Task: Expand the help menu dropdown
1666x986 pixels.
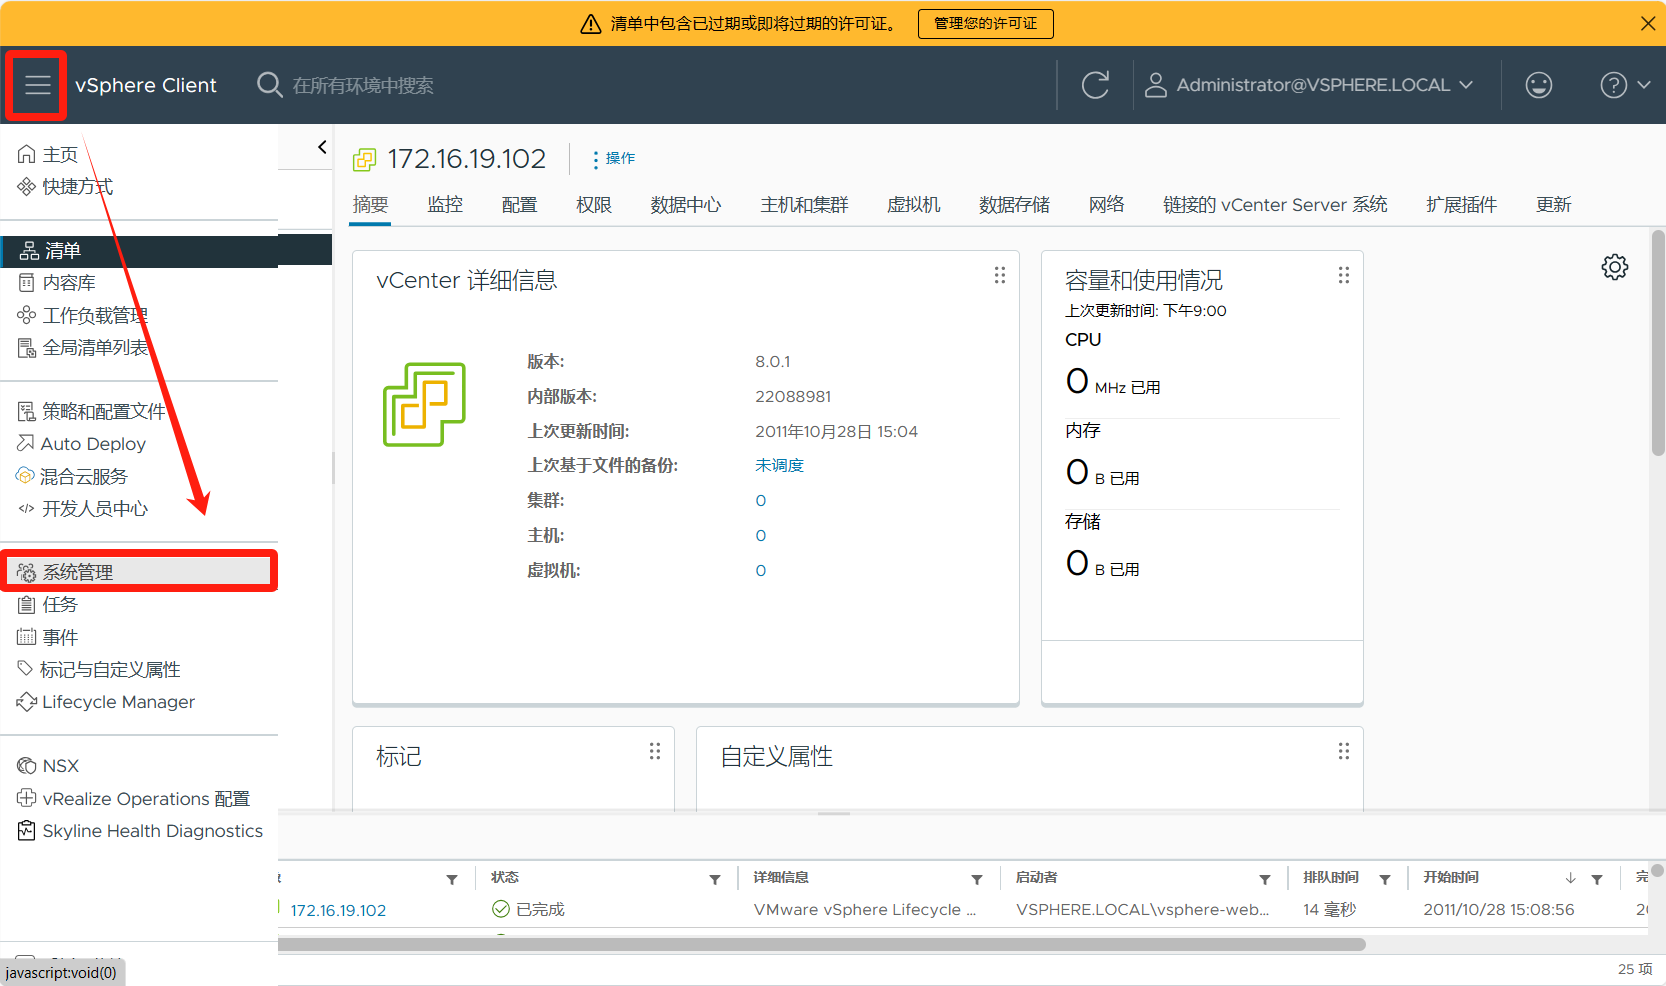Action: 1624,85
